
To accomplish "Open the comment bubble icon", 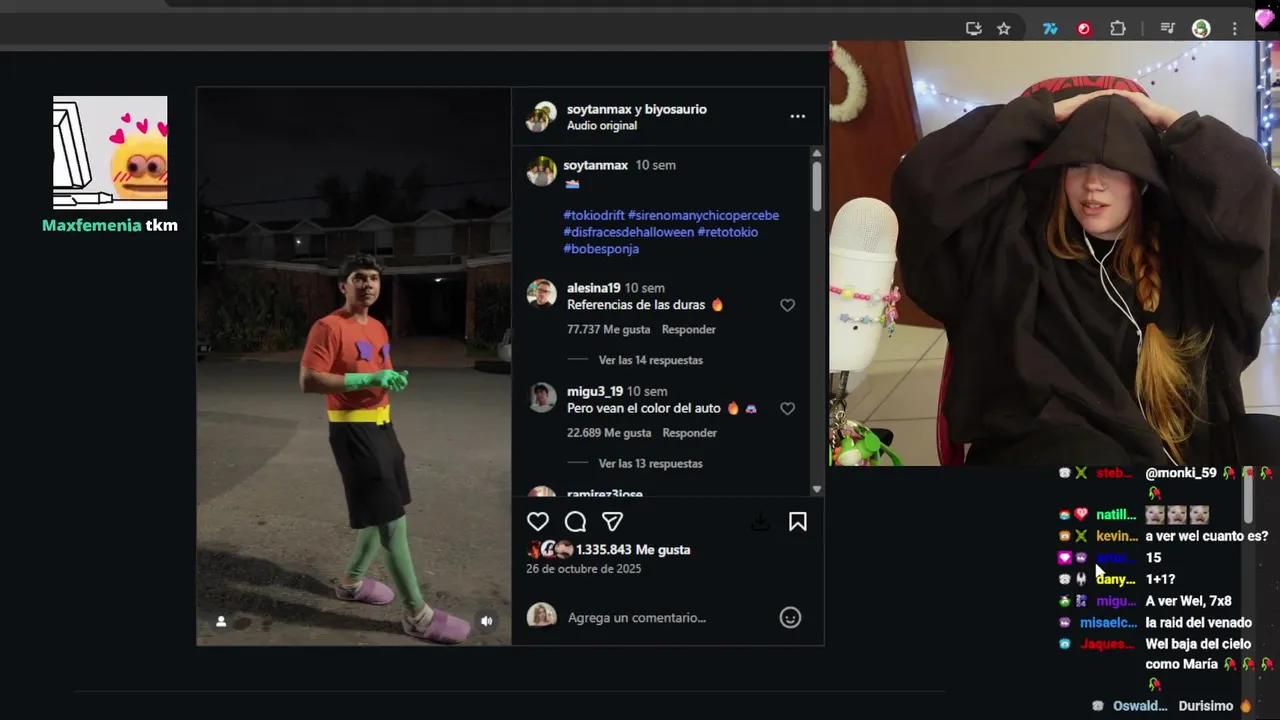I will (575, 521).
